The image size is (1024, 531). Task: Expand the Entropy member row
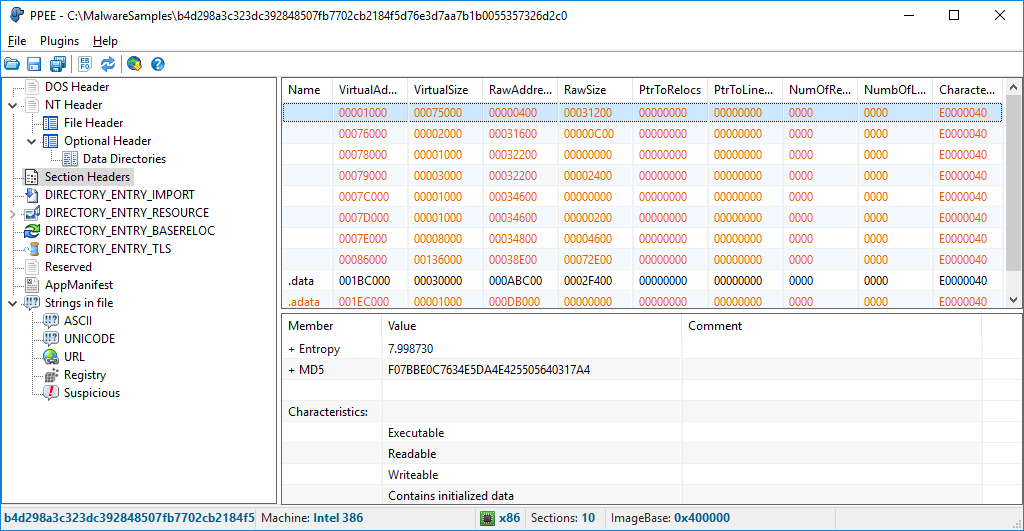point(292,349)
